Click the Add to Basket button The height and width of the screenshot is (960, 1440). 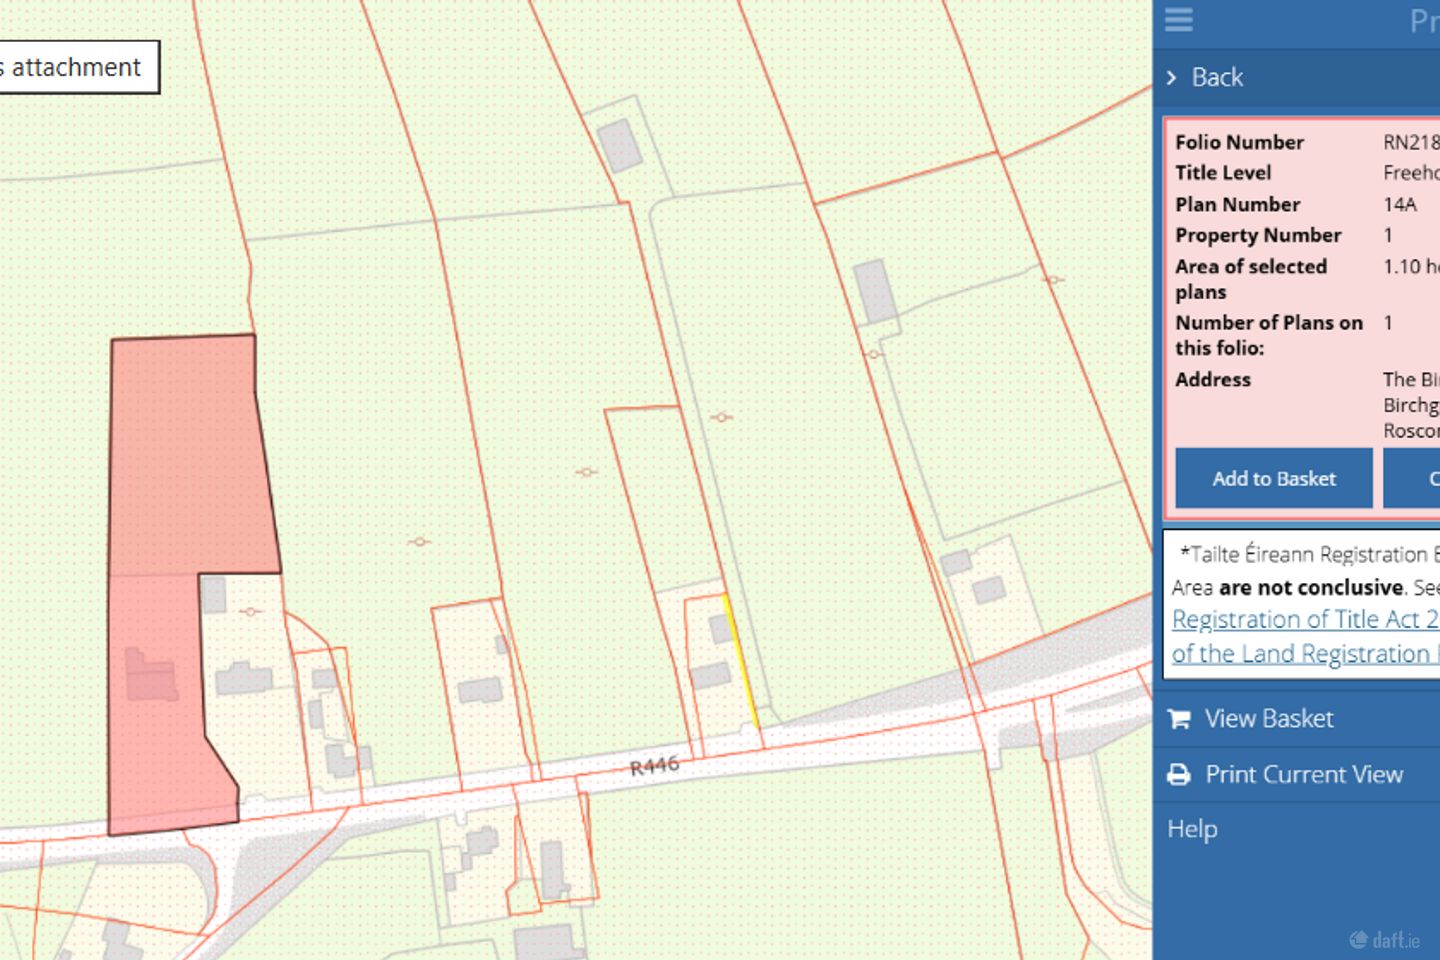[x=1274, y=479]
